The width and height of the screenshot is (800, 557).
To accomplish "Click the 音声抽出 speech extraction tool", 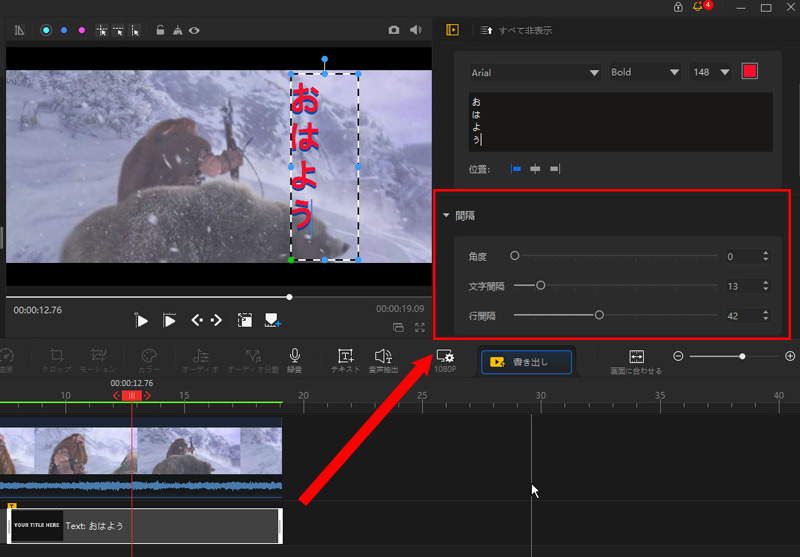I will click(x=383, y=360).
